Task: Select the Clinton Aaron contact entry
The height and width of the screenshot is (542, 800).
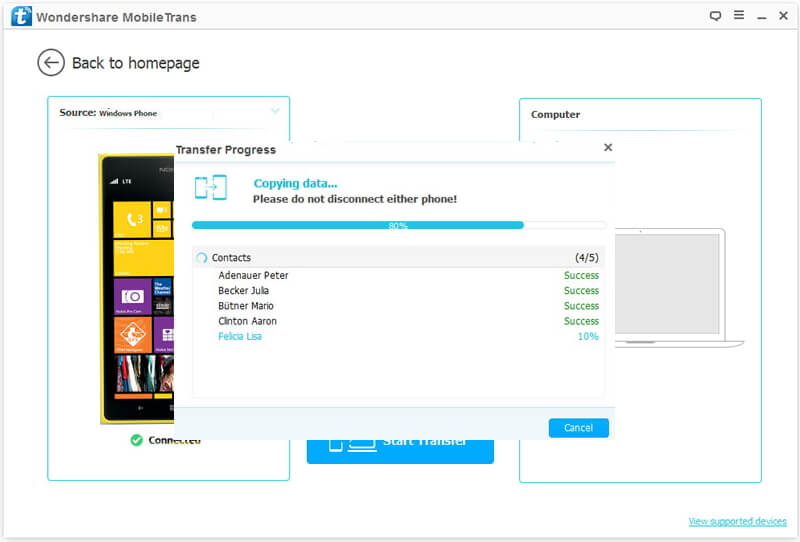Action: point(247,321)
